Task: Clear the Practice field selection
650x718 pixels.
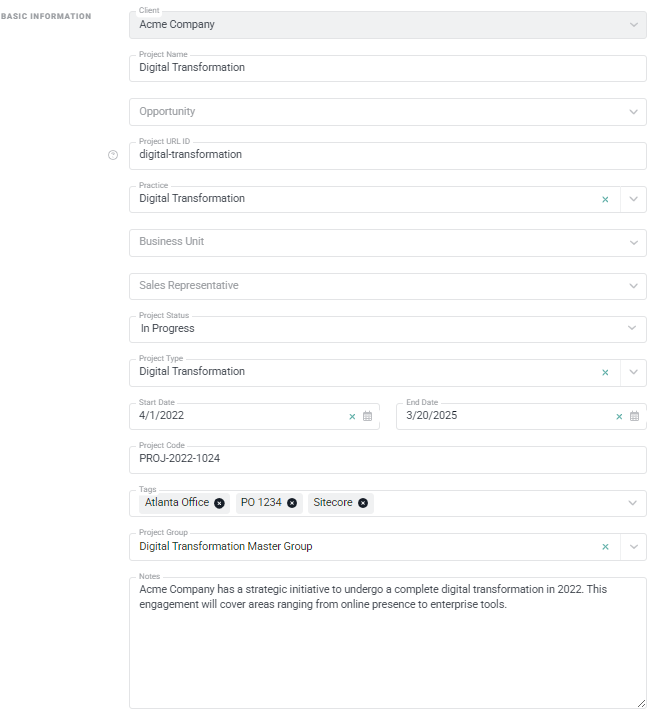Action: [605, 199]
